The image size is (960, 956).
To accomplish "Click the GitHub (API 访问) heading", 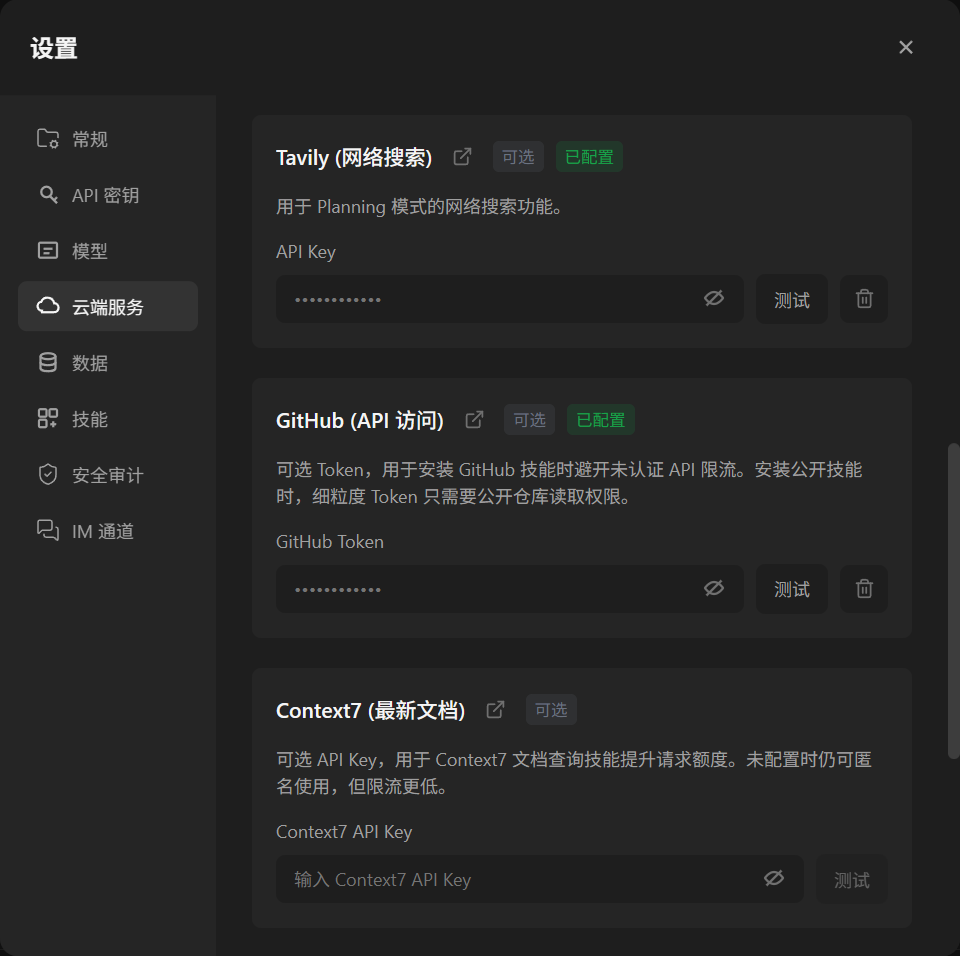I will click(x=359, y=420).
